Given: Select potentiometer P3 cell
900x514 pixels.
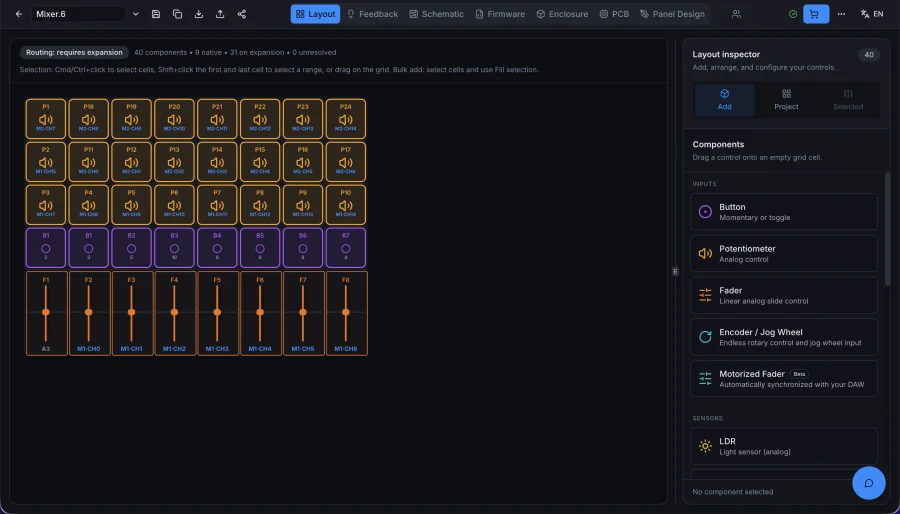Looking at the screenshot, I should click(46, 205).
